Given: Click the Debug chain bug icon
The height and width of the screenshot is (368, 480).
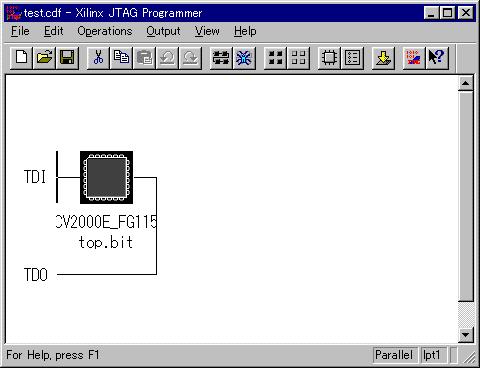Looking at the screenshot, I should click(244, 58).
